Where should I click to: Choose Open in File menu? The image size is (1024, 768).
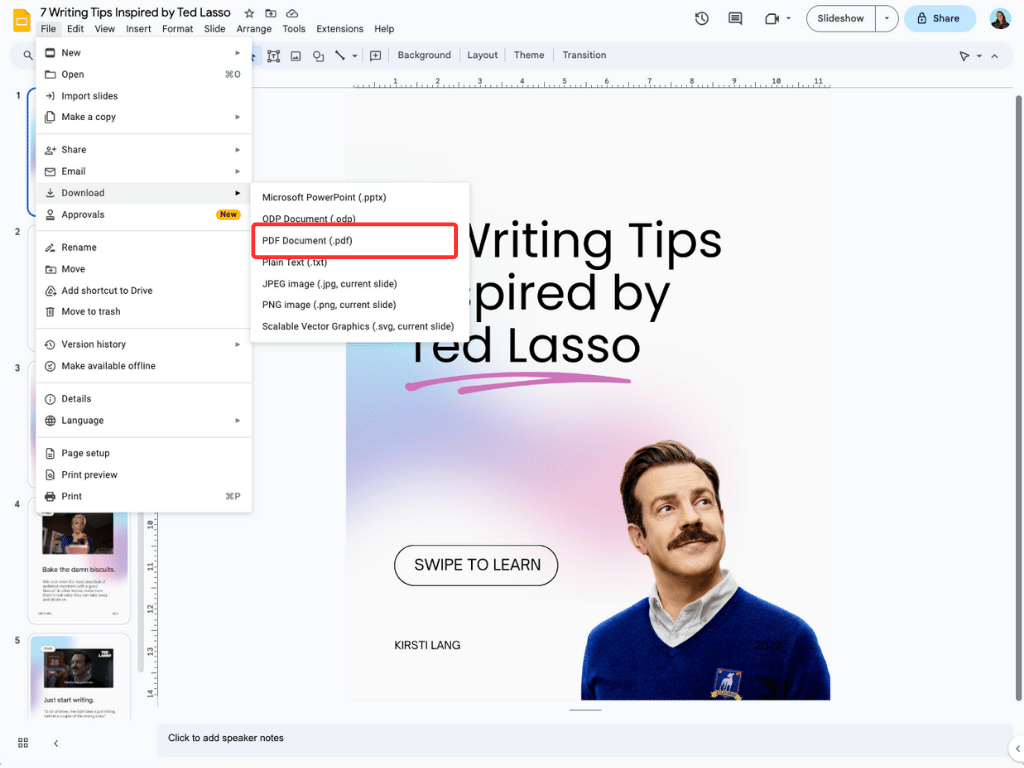(144, 74)
